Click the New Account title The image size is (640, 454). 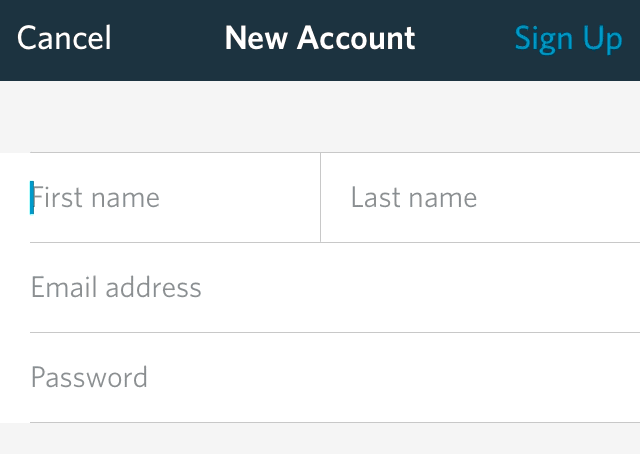320,39
